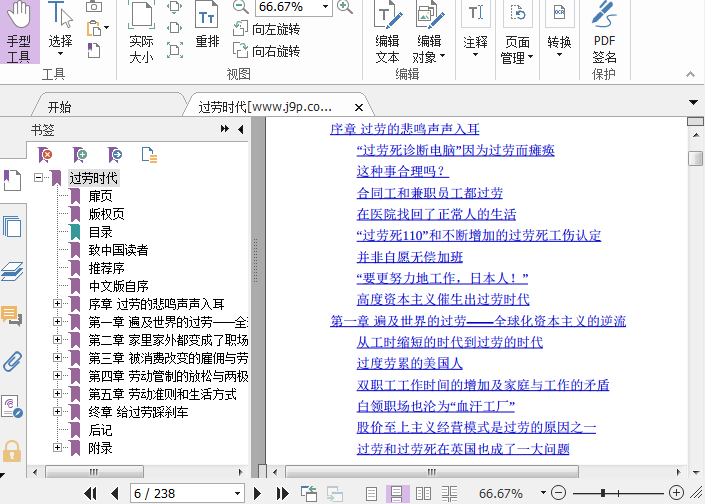Expand the 第三章 bookmark node
Screen dimensions: 705x504
57,357
